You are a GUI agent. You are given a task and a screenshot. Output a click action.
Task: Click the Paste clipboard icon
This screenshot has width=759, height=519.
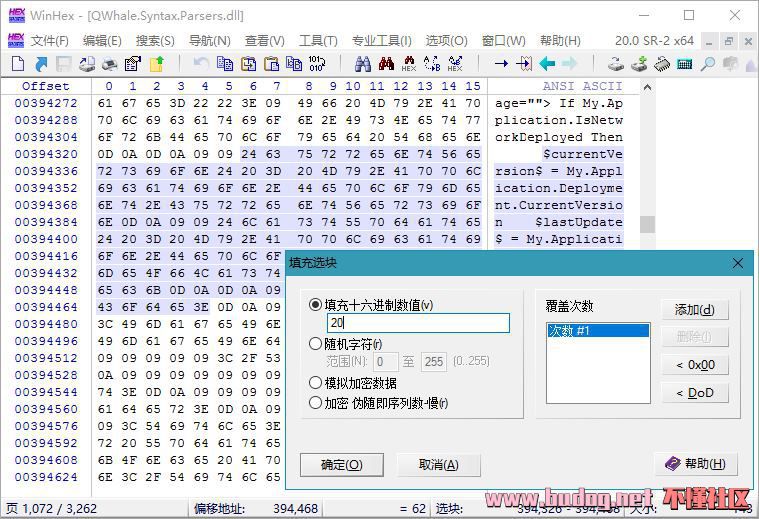pyautogui.click(x=272, y=63)
